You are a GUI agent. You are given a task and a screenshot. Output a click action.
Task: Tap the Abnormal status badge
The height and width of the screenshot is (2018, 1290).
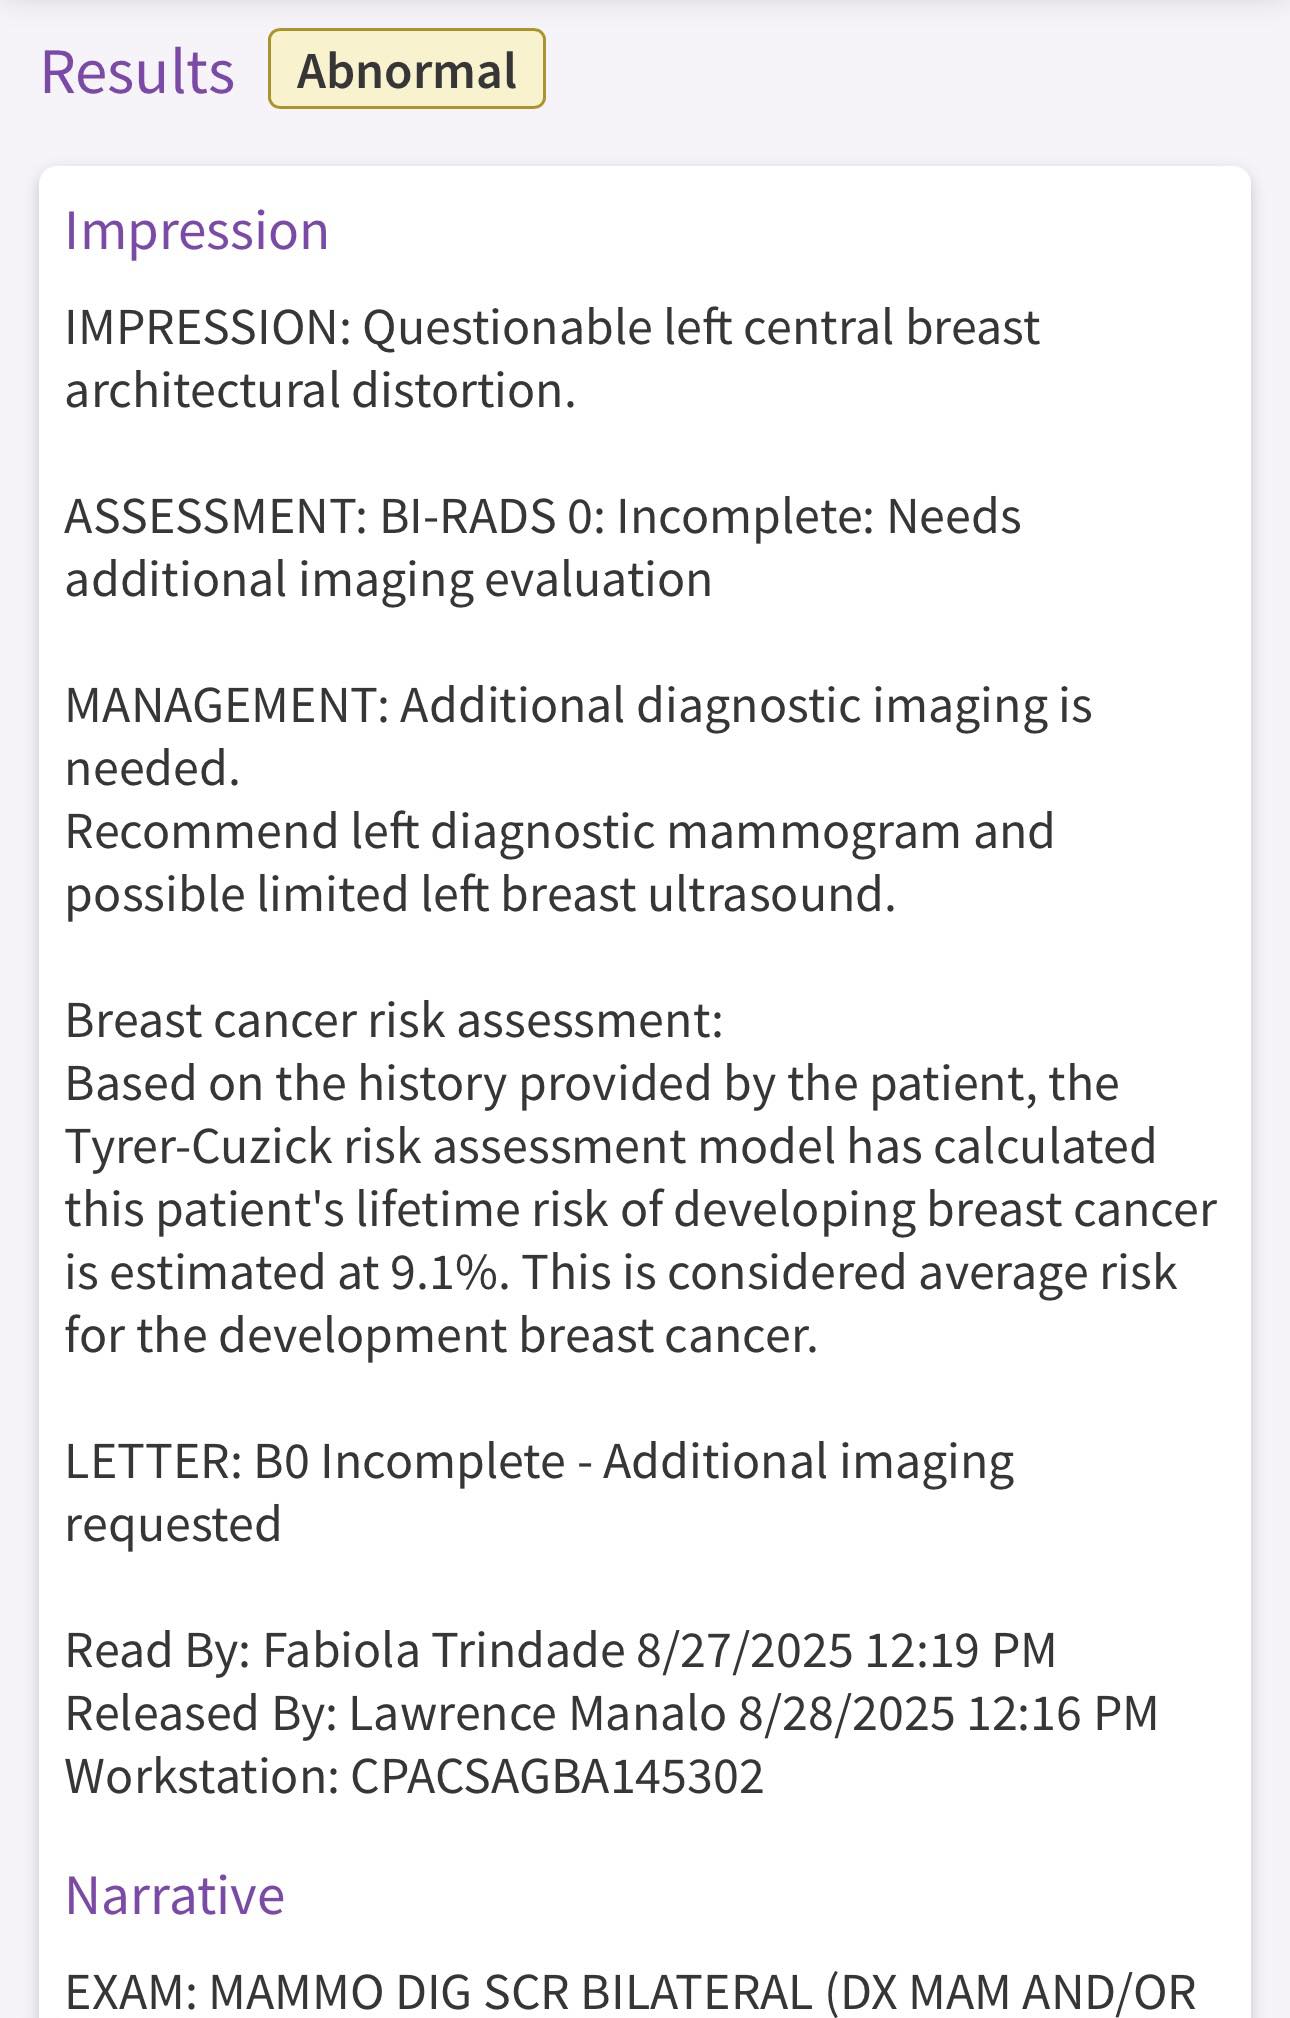click(x=407, y=69)
